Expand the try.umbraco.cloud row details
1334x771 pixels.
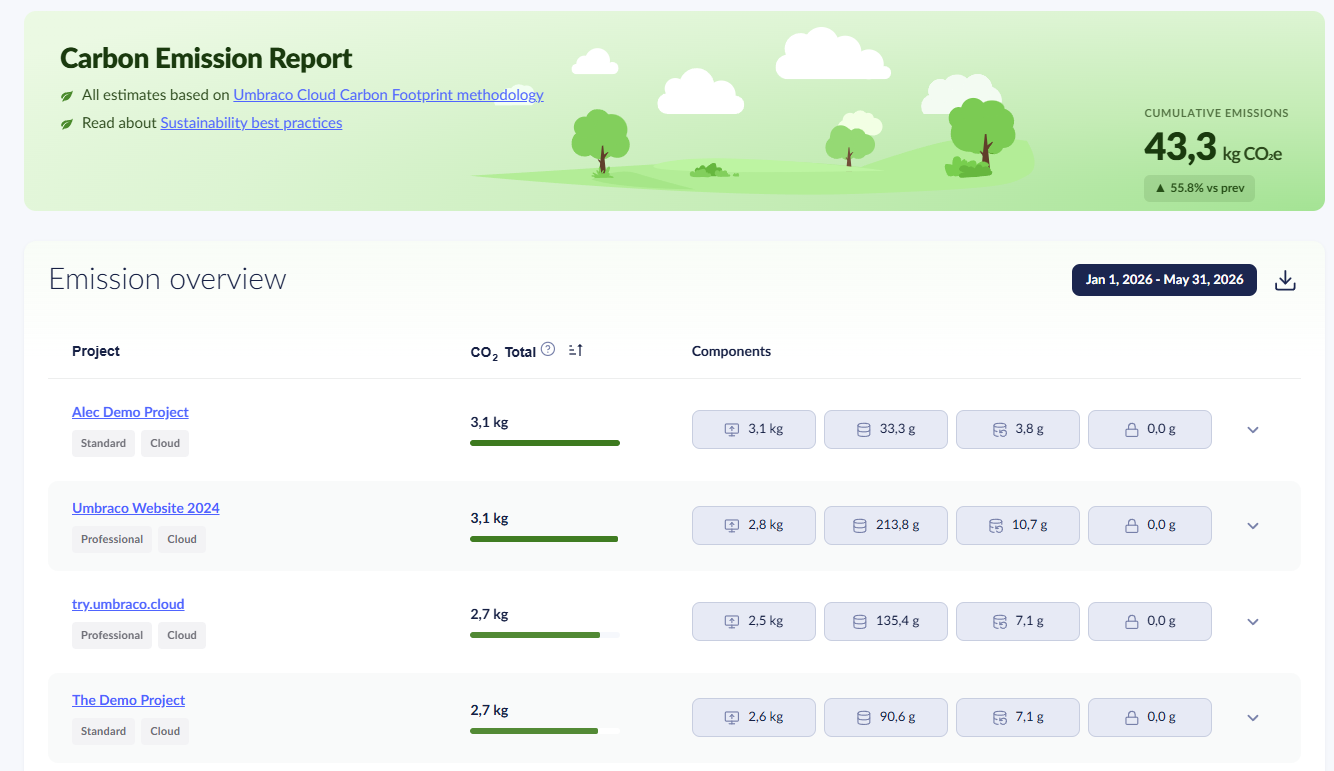pyautogui.click(x=1253, y=622)
